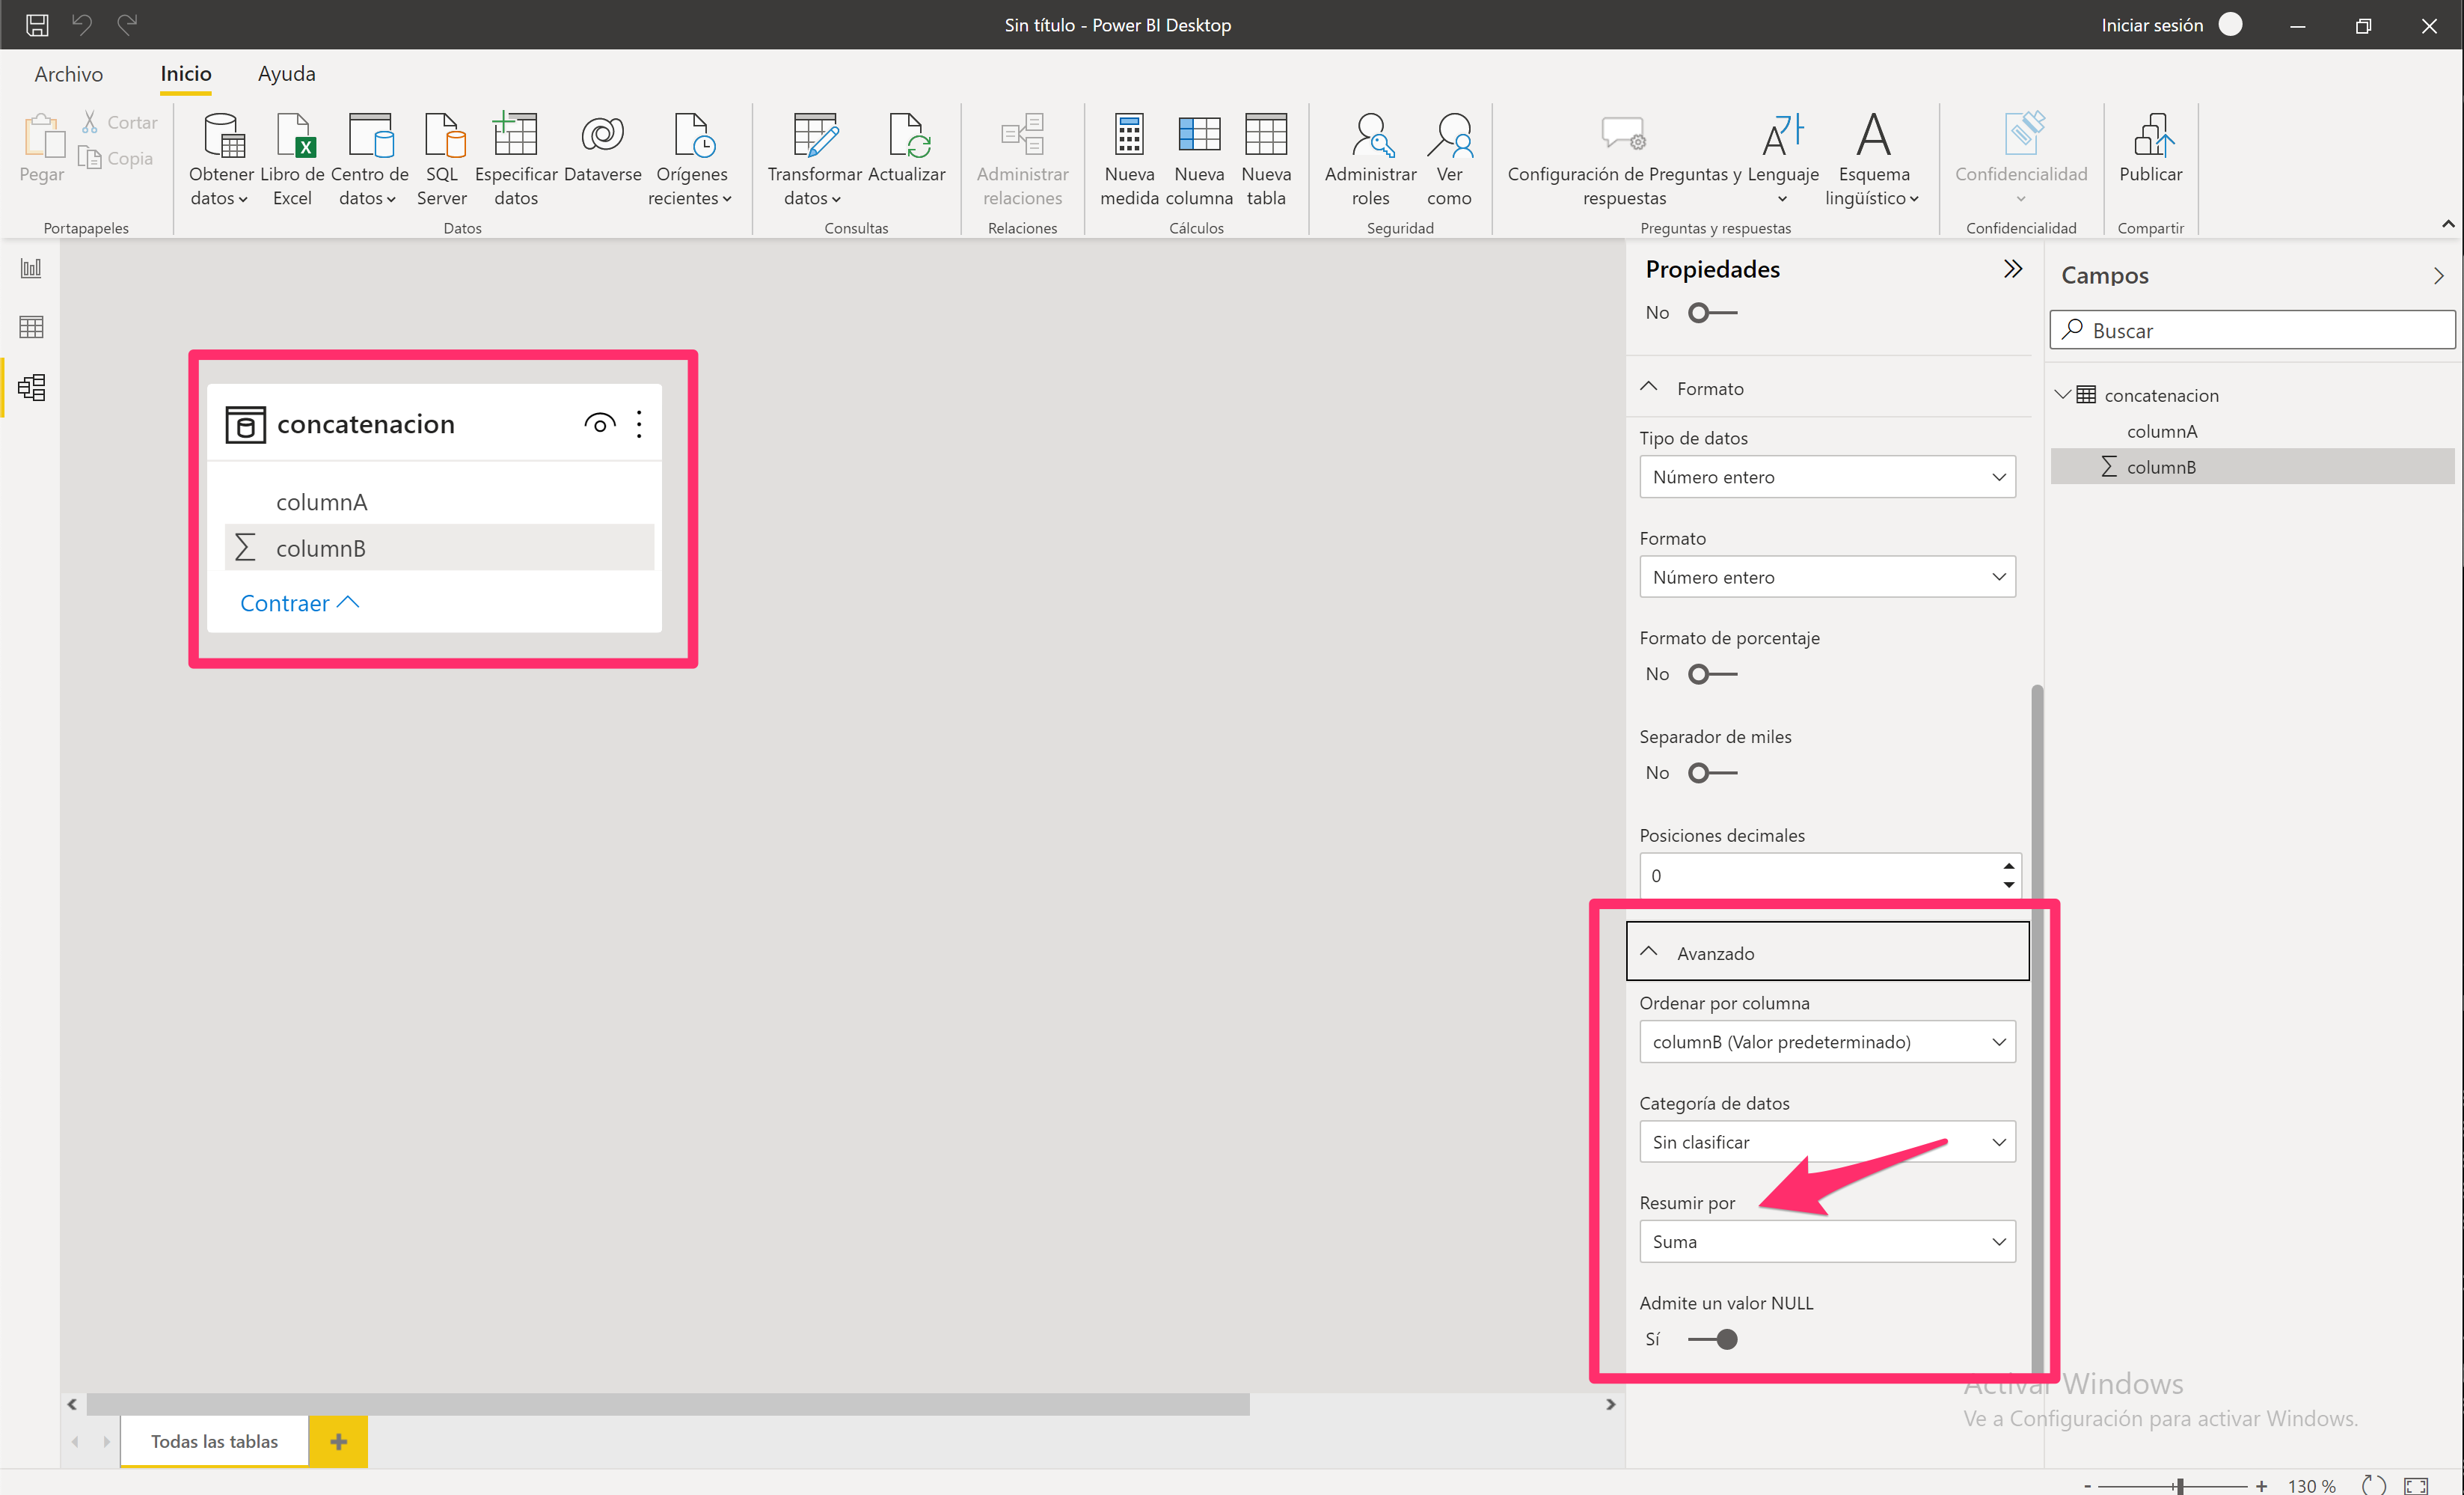Click zoom in plus button
Screen dimensions: 2464x1495
[2261, 1485]
